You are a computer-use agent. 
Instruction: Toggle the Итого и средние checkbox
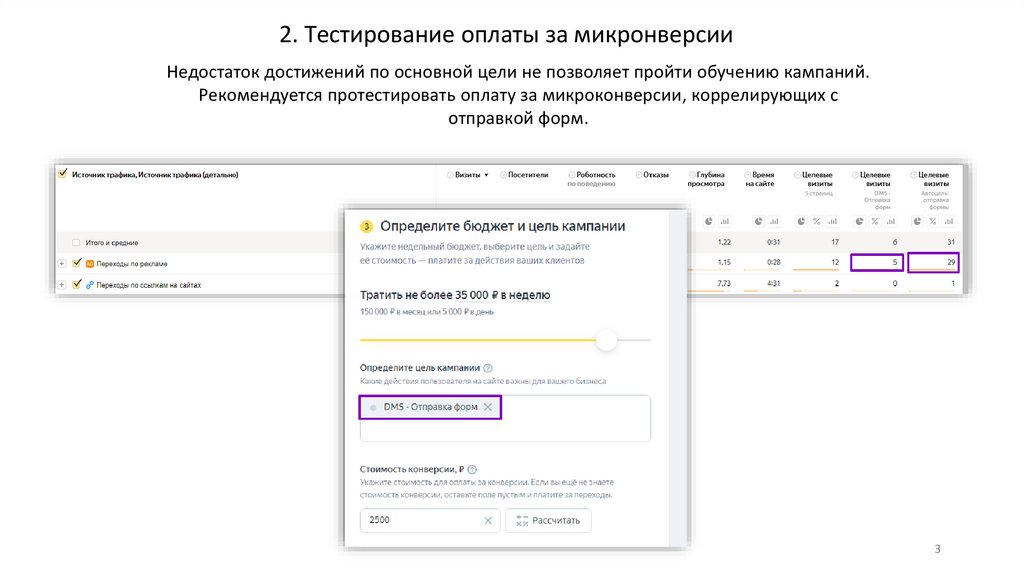tap(76, 243)
